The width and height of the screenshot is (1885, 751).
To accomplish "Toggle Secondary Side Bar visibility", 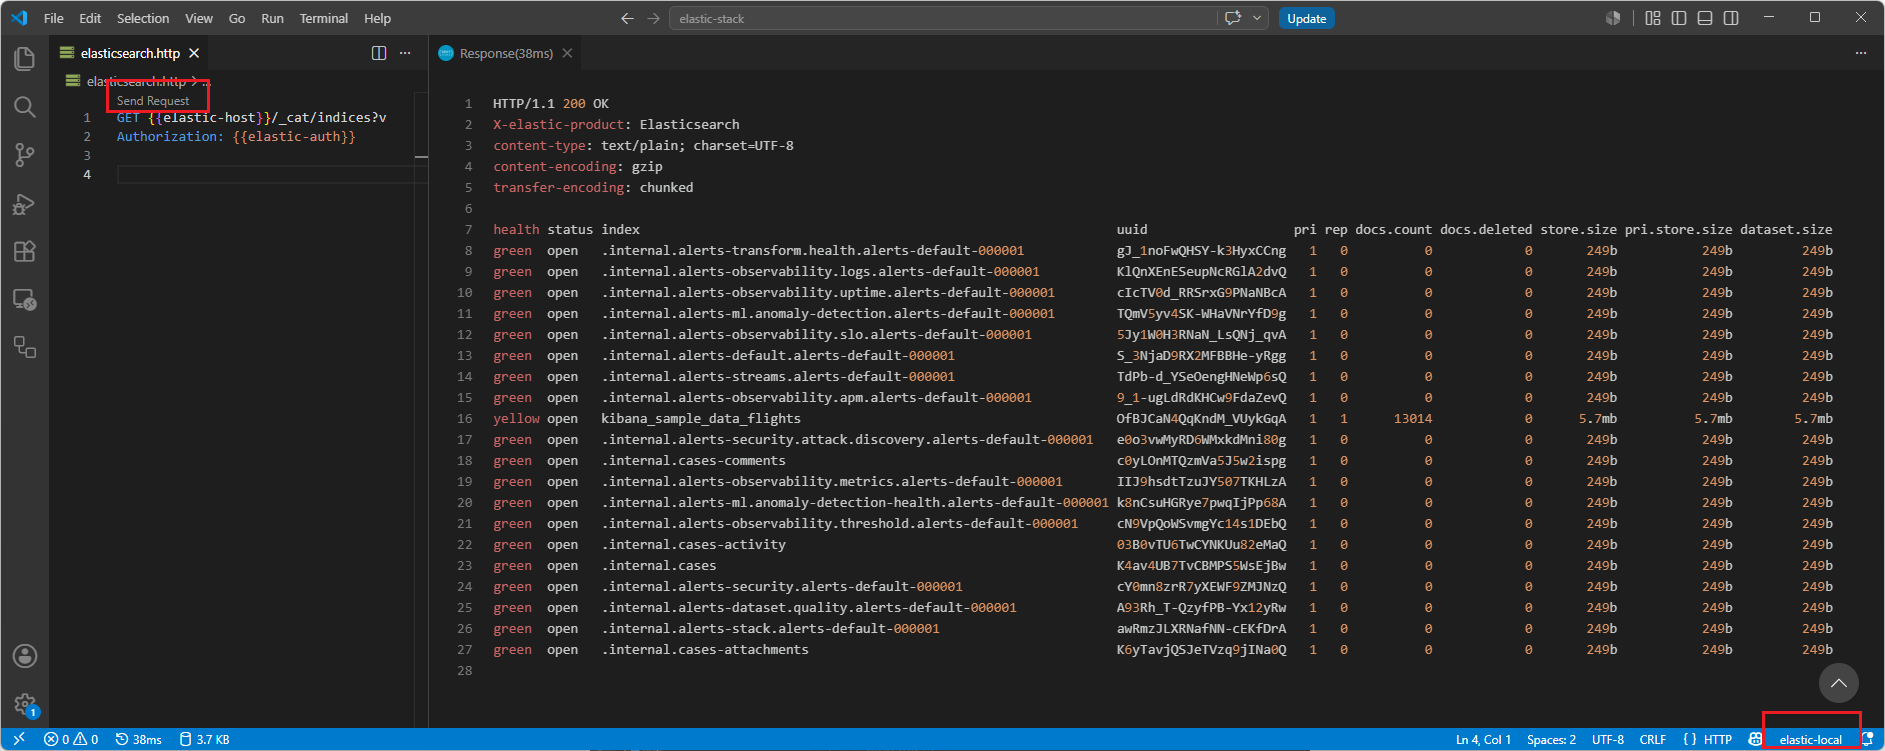I will 1731,18.
